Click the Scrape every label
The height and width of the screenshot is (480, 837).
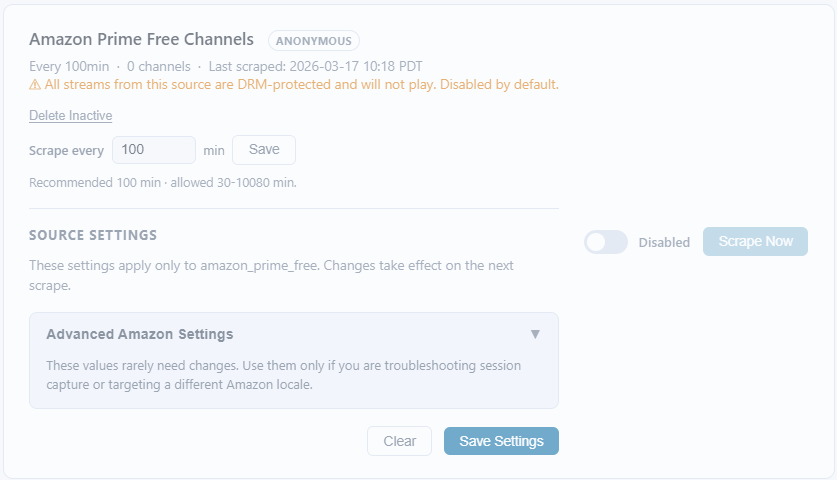(66, 150)
